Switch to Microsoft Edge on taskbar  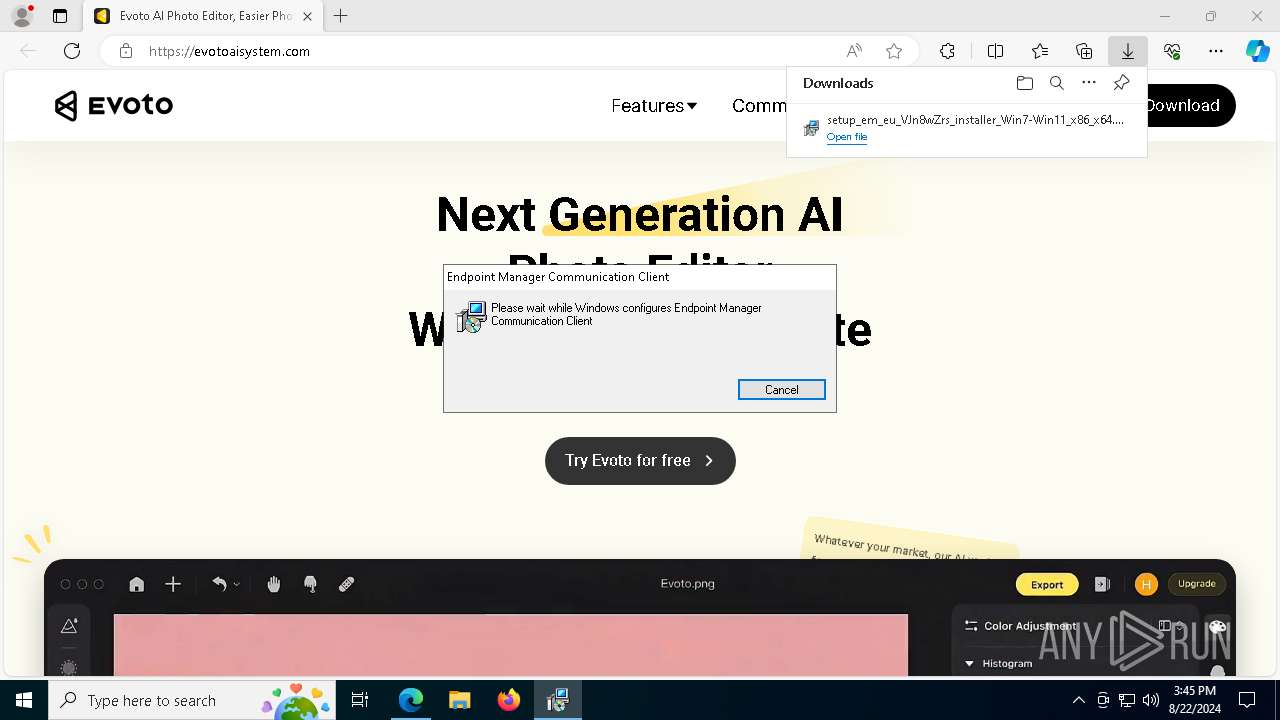(x=411, y=701)
